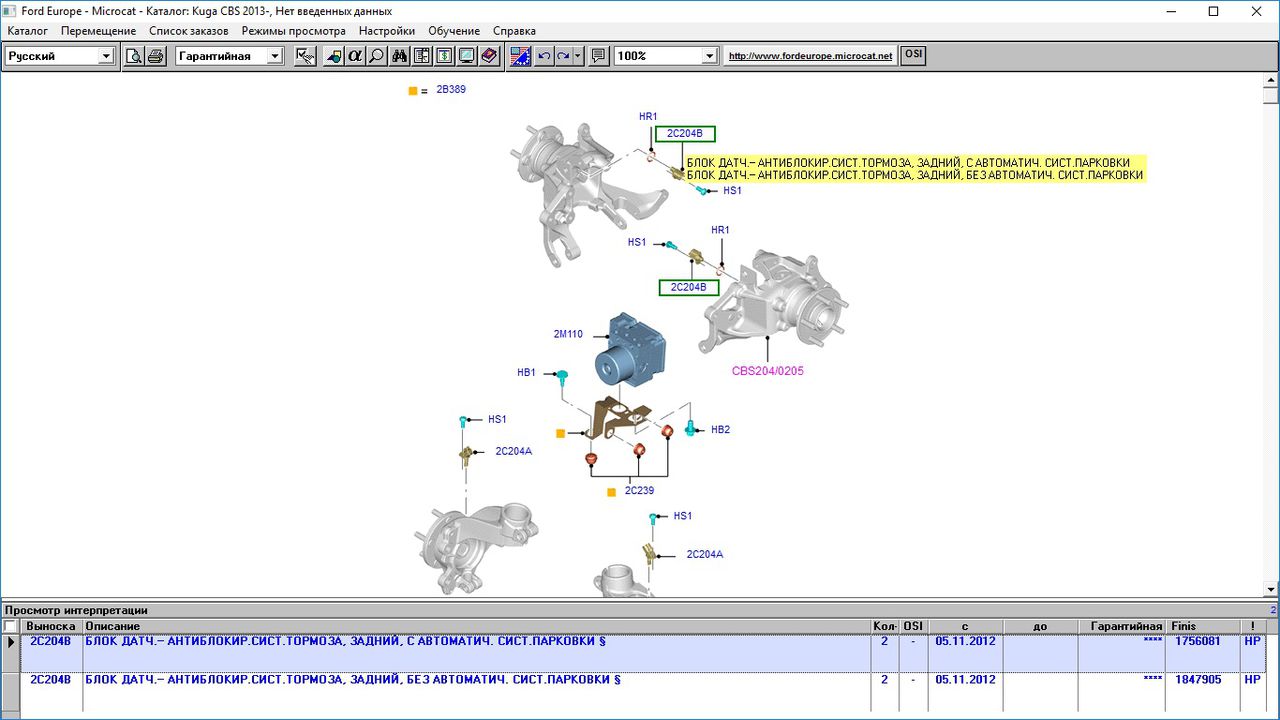
Task: Click the colored shapes toolbar icon
Action: click(333, 56)
